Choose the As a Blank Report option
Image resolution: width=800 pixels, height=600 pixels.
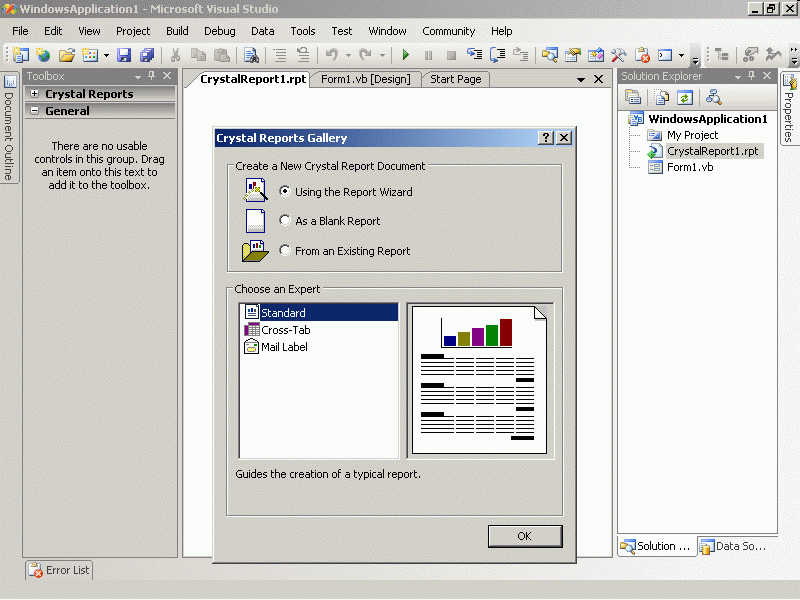[286, 221]
